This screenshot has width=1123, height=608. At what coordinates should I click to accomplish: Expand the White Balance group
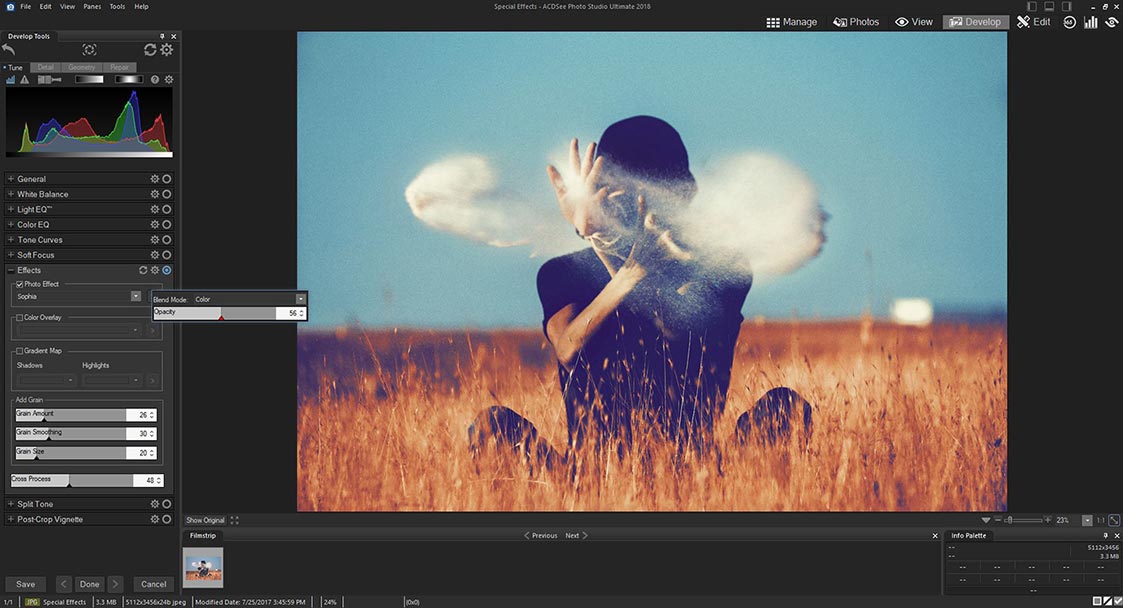(11, 194)
